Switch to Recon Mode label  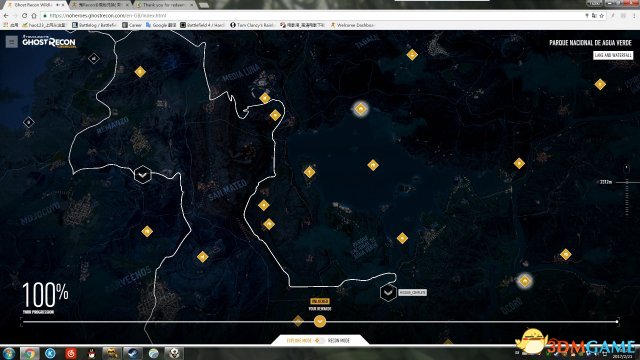339,340
